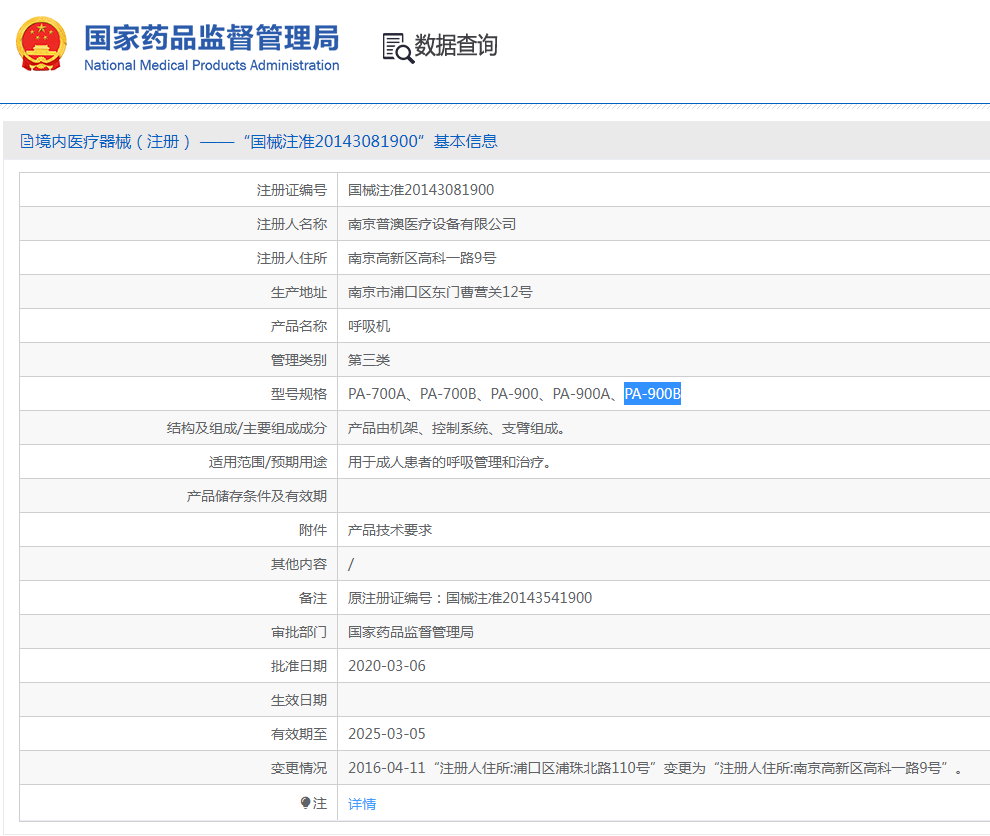Click the 适用范围/预期用途 label

(268, 462)
